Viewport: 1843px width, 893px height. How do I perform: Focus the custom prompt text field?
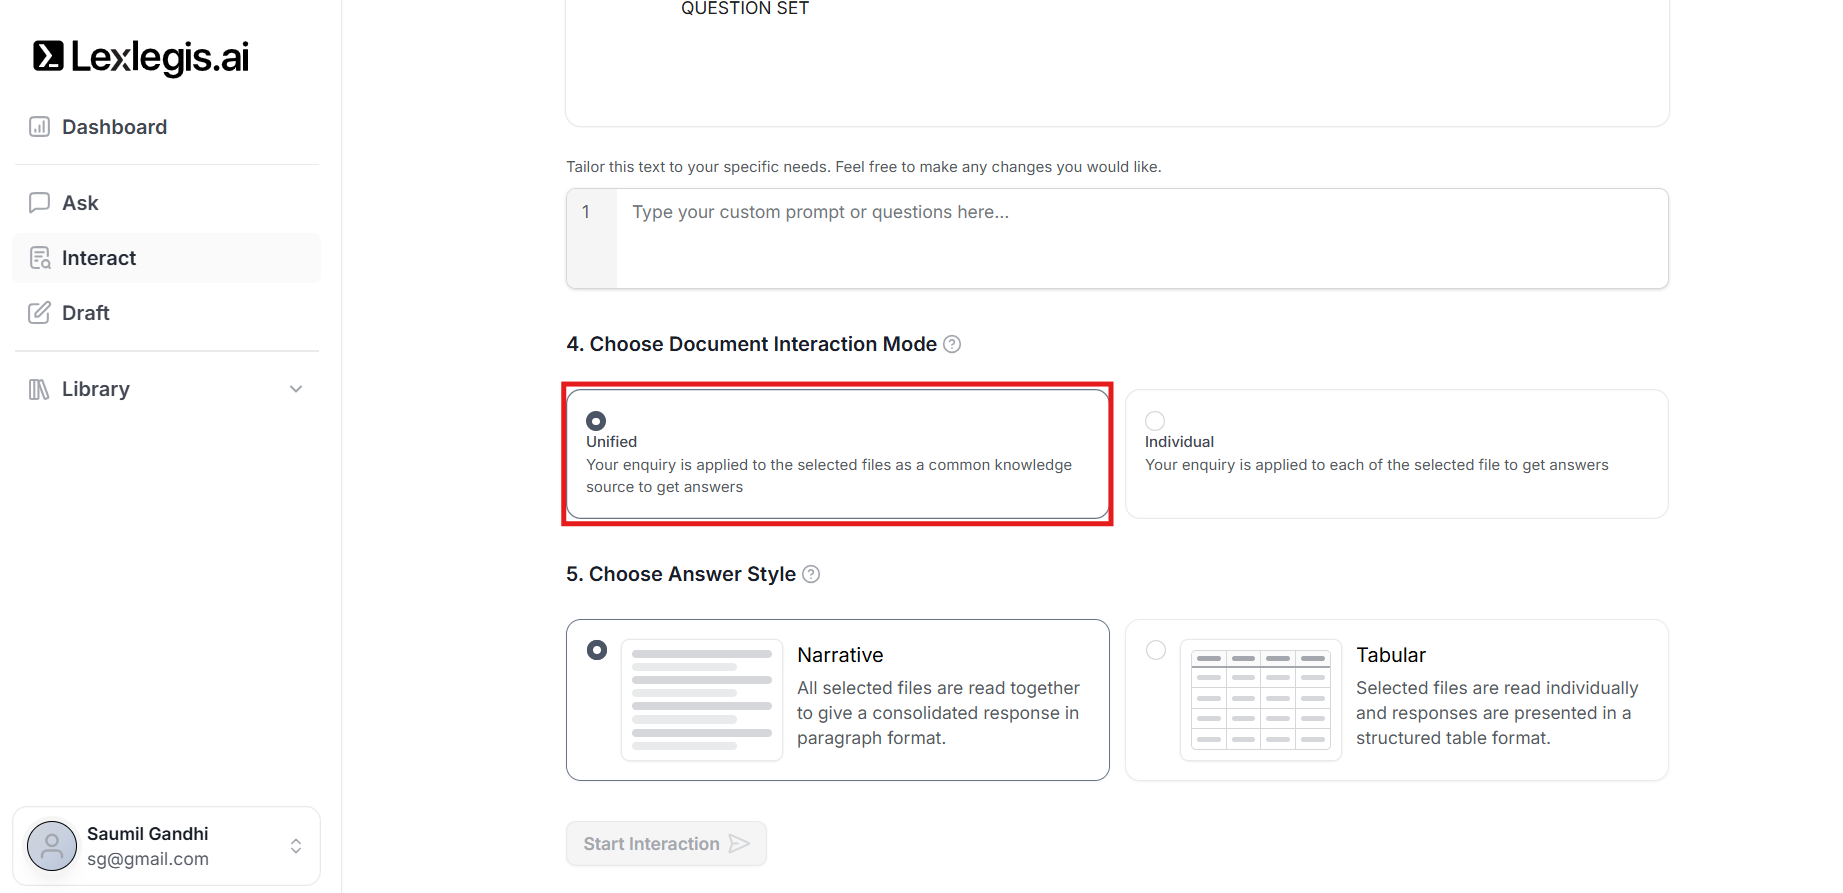coord(1140,238)
